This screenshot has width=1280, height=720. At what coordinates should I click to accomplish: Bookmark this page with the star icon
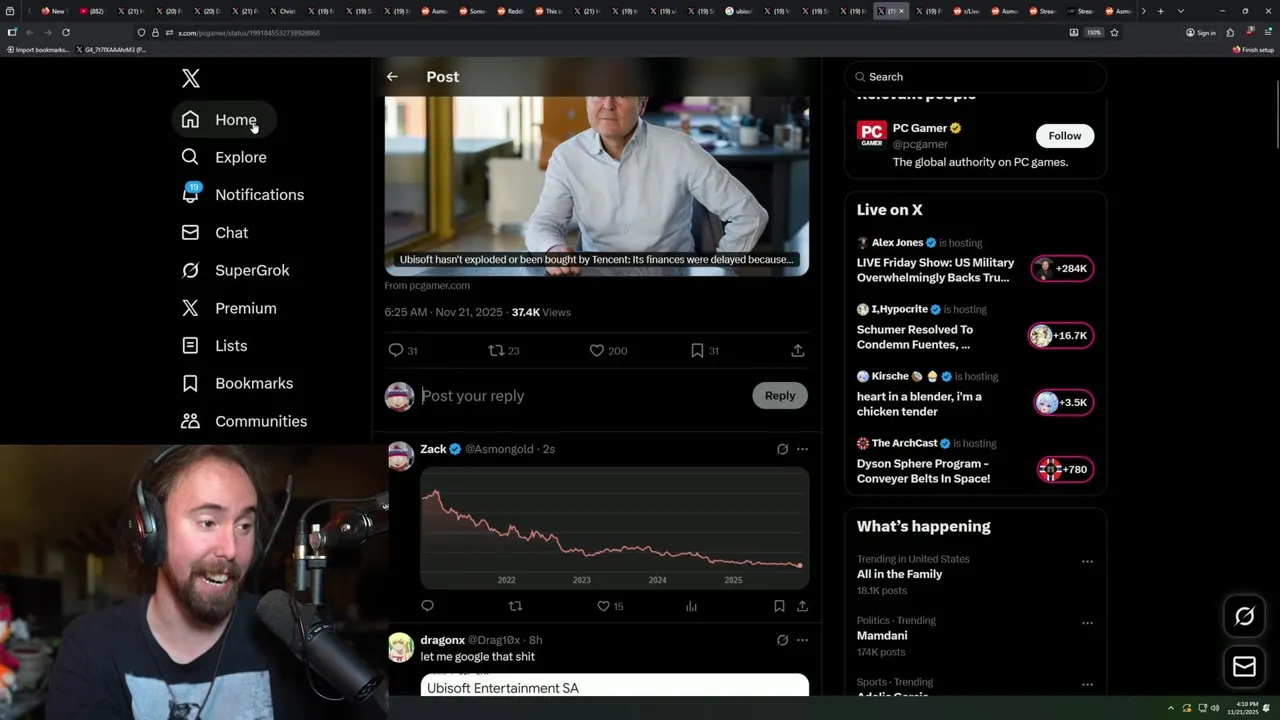pos(1114,32)
